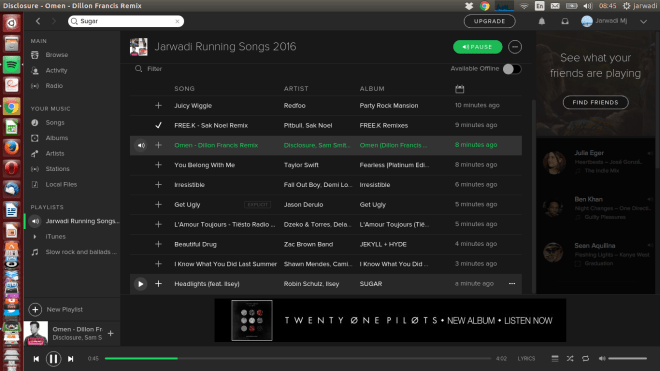The image size is (660, 371).
Task: Add L'Amour Toujours to Your Music
Action: point(158,224)
